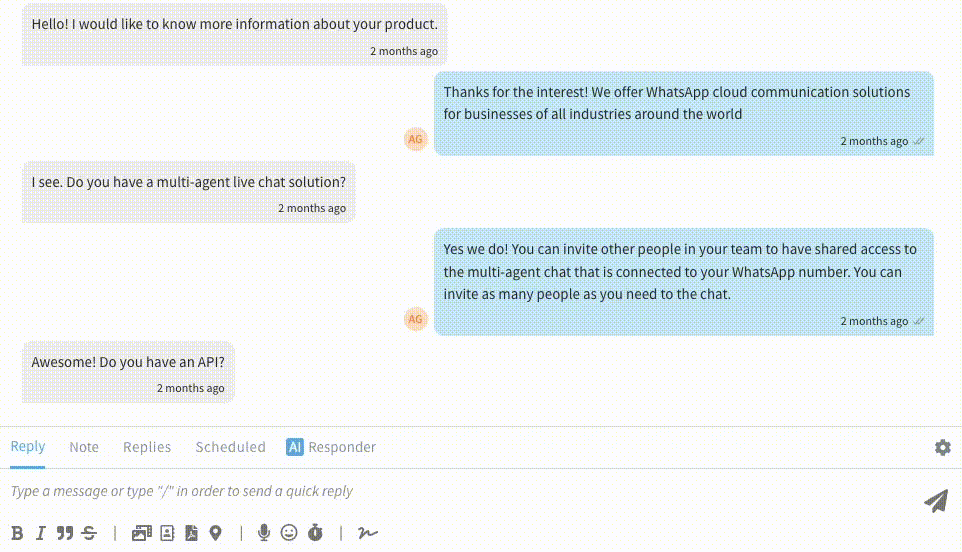Share a contact card

click(x=167, y=533)
